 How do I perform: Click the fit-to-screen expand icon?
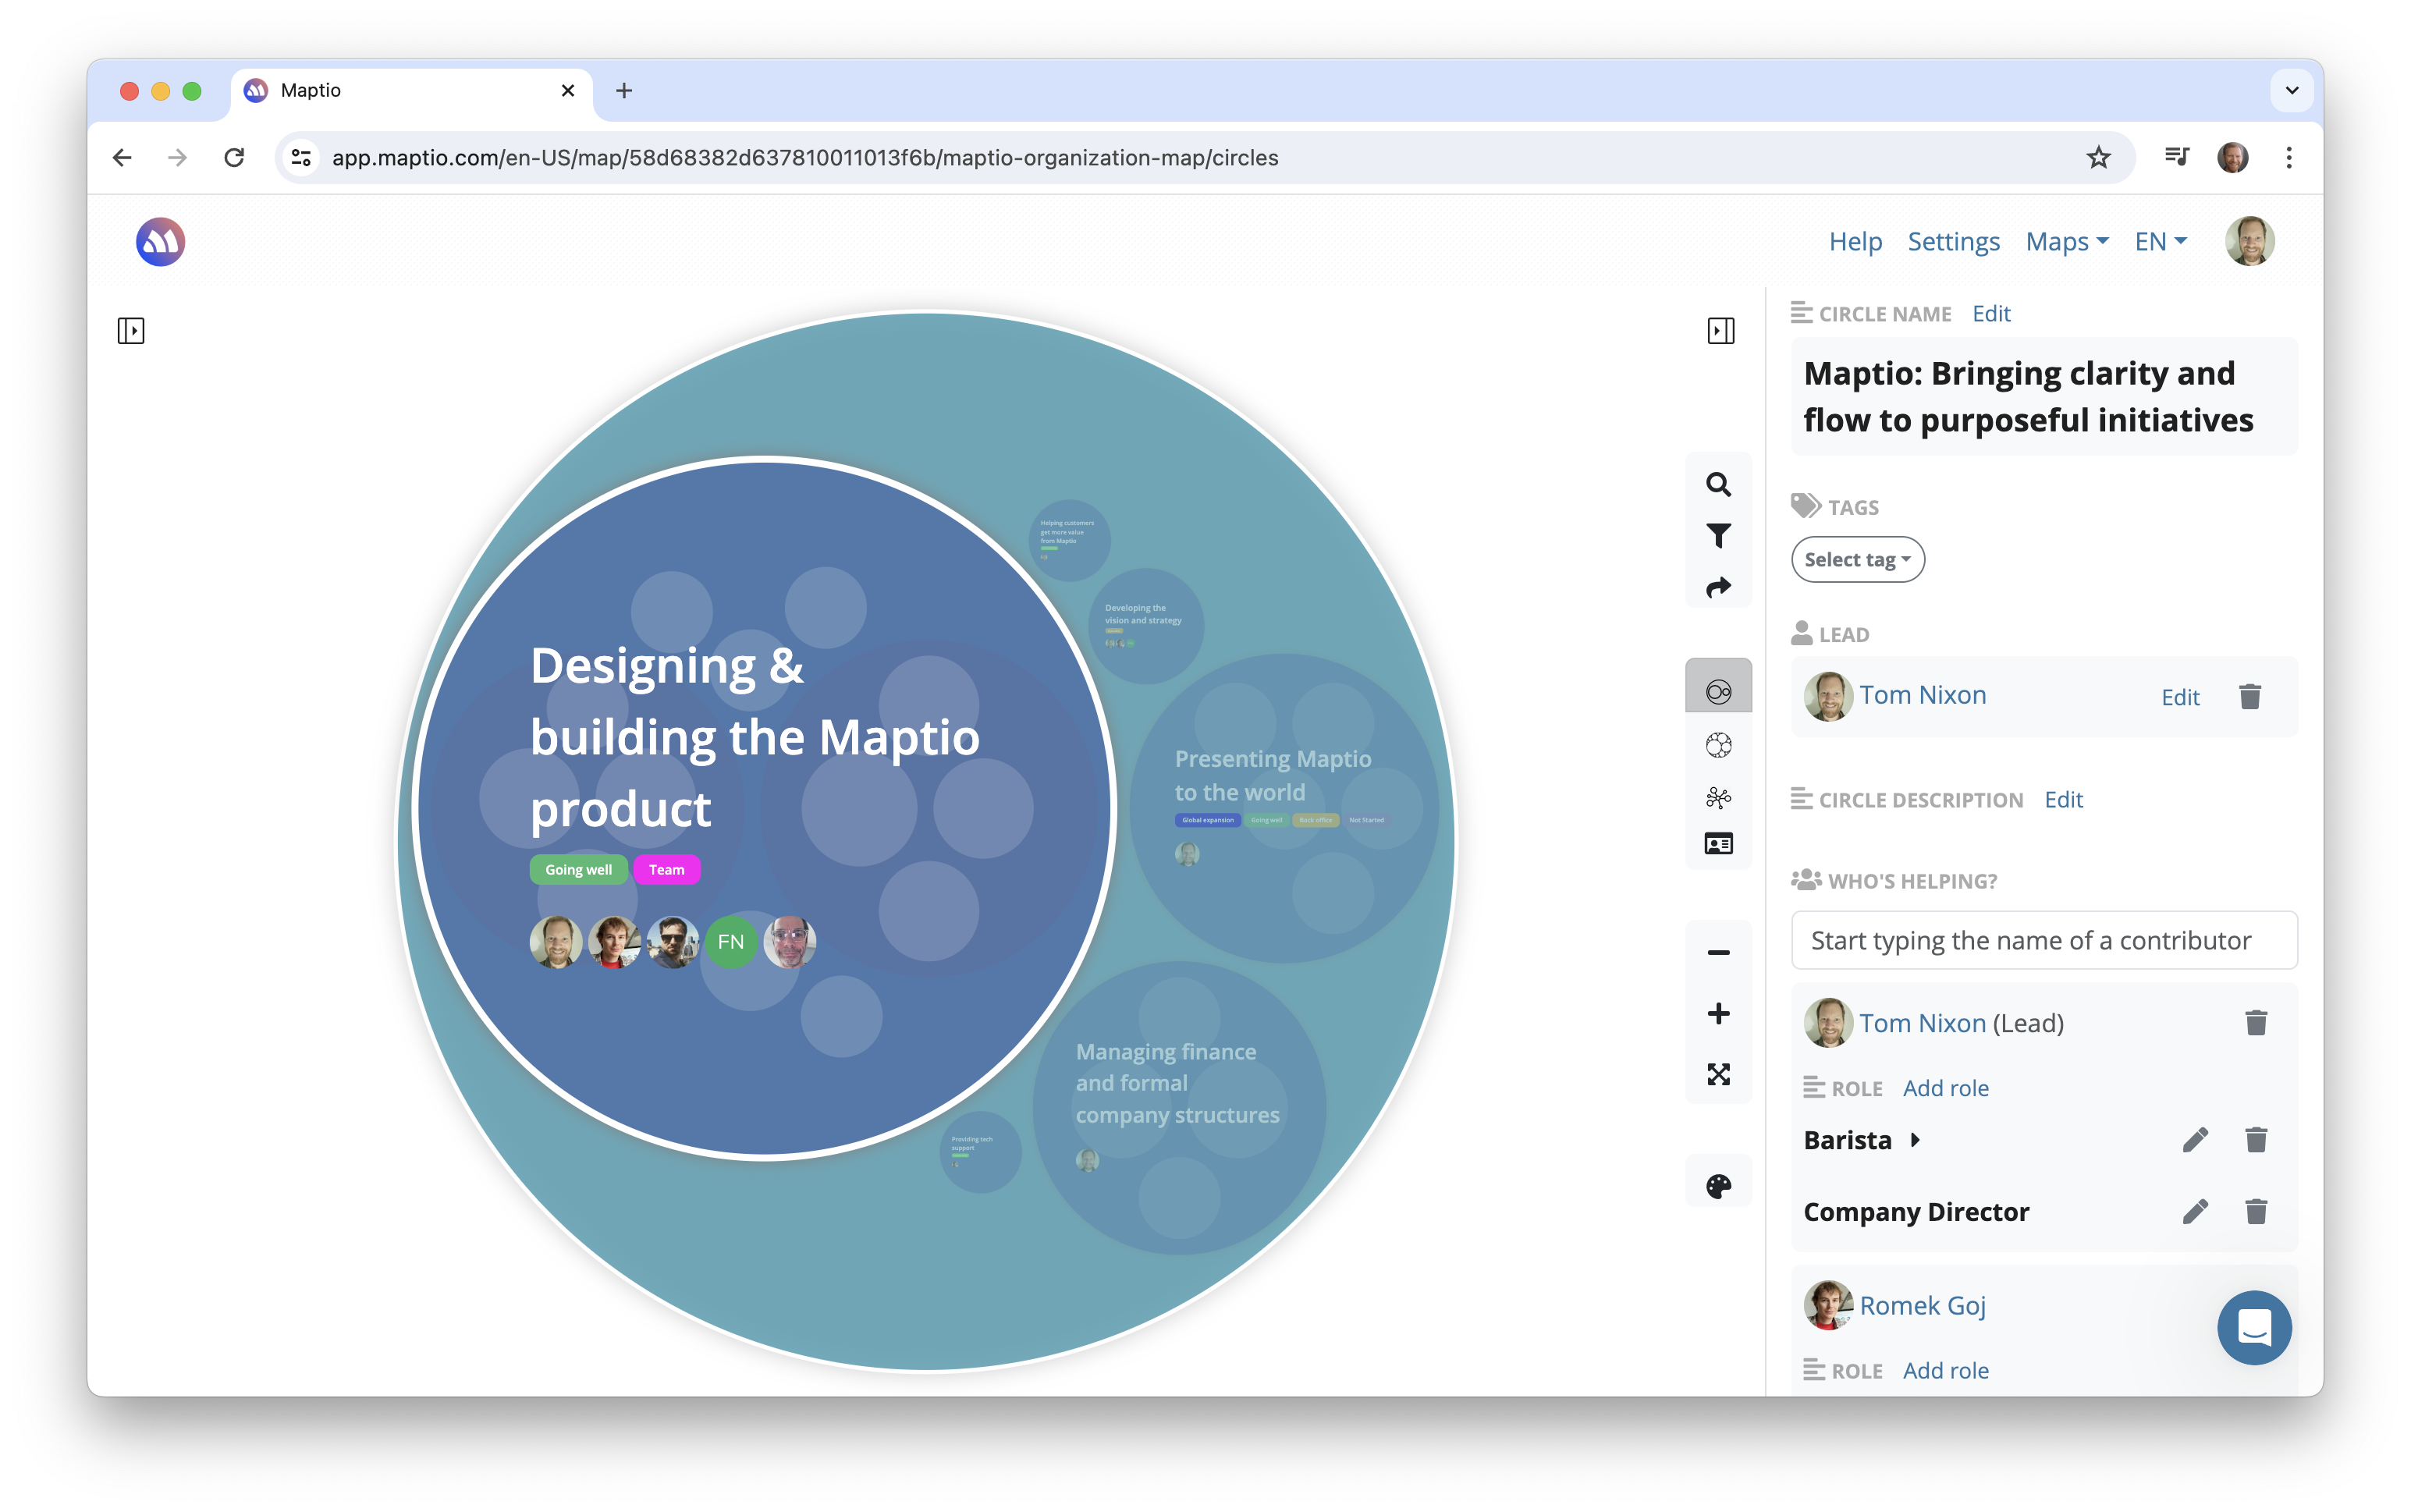tap(1718, 1074)
